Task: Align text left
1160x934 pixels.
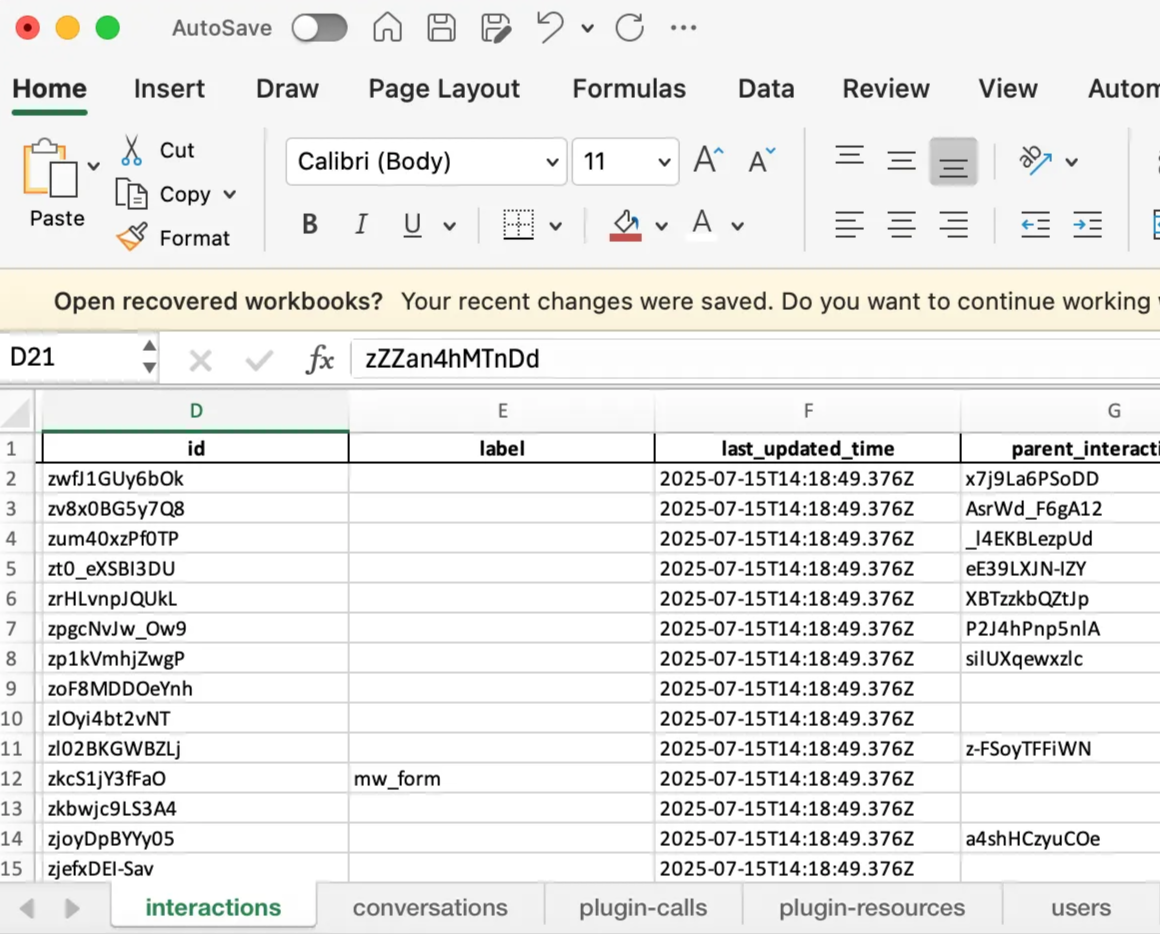Action: click(x=849, y=224)
